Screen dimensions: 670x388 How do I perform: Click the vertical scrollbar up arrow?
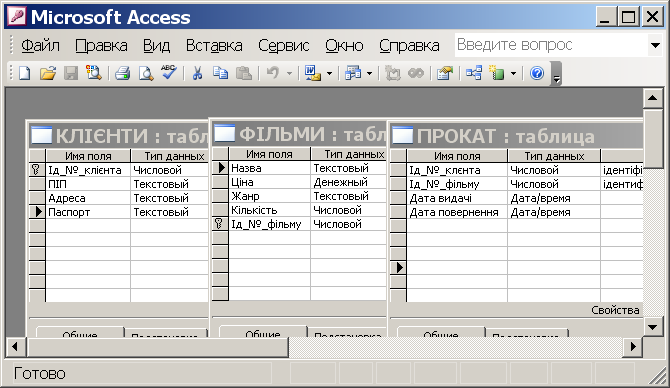coord(652,98)
